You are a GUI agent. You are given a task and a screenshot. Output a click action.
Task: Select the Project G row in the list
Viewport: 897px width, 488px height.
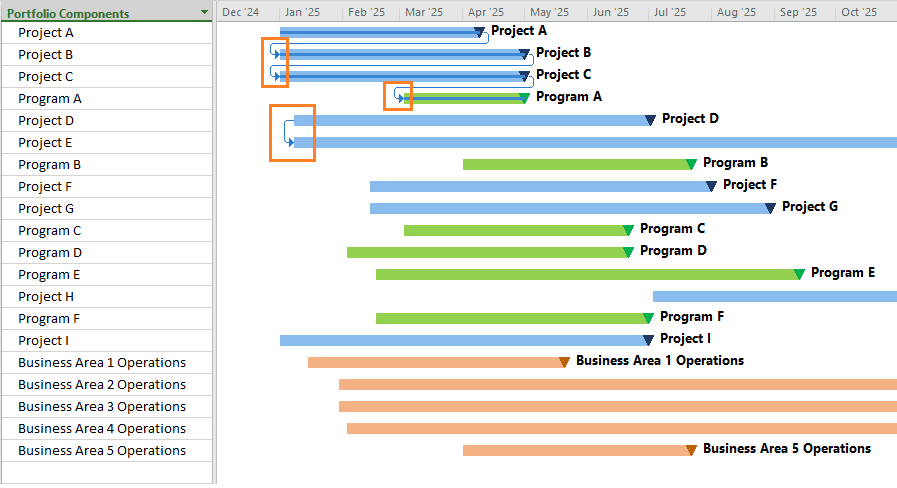[107, 209]
